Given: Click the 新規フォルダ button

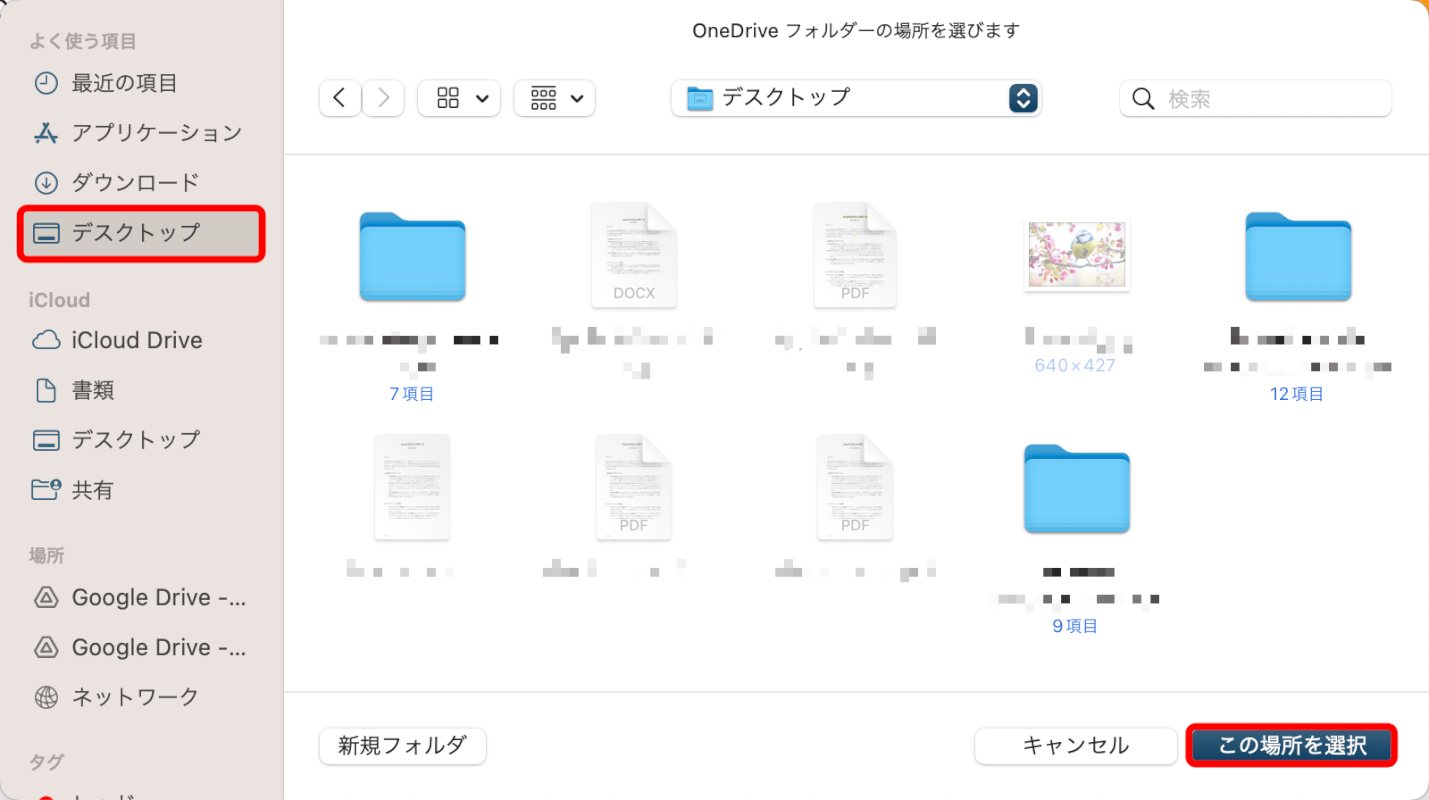Looking at the screenshot, I should [x=402, y=746].
